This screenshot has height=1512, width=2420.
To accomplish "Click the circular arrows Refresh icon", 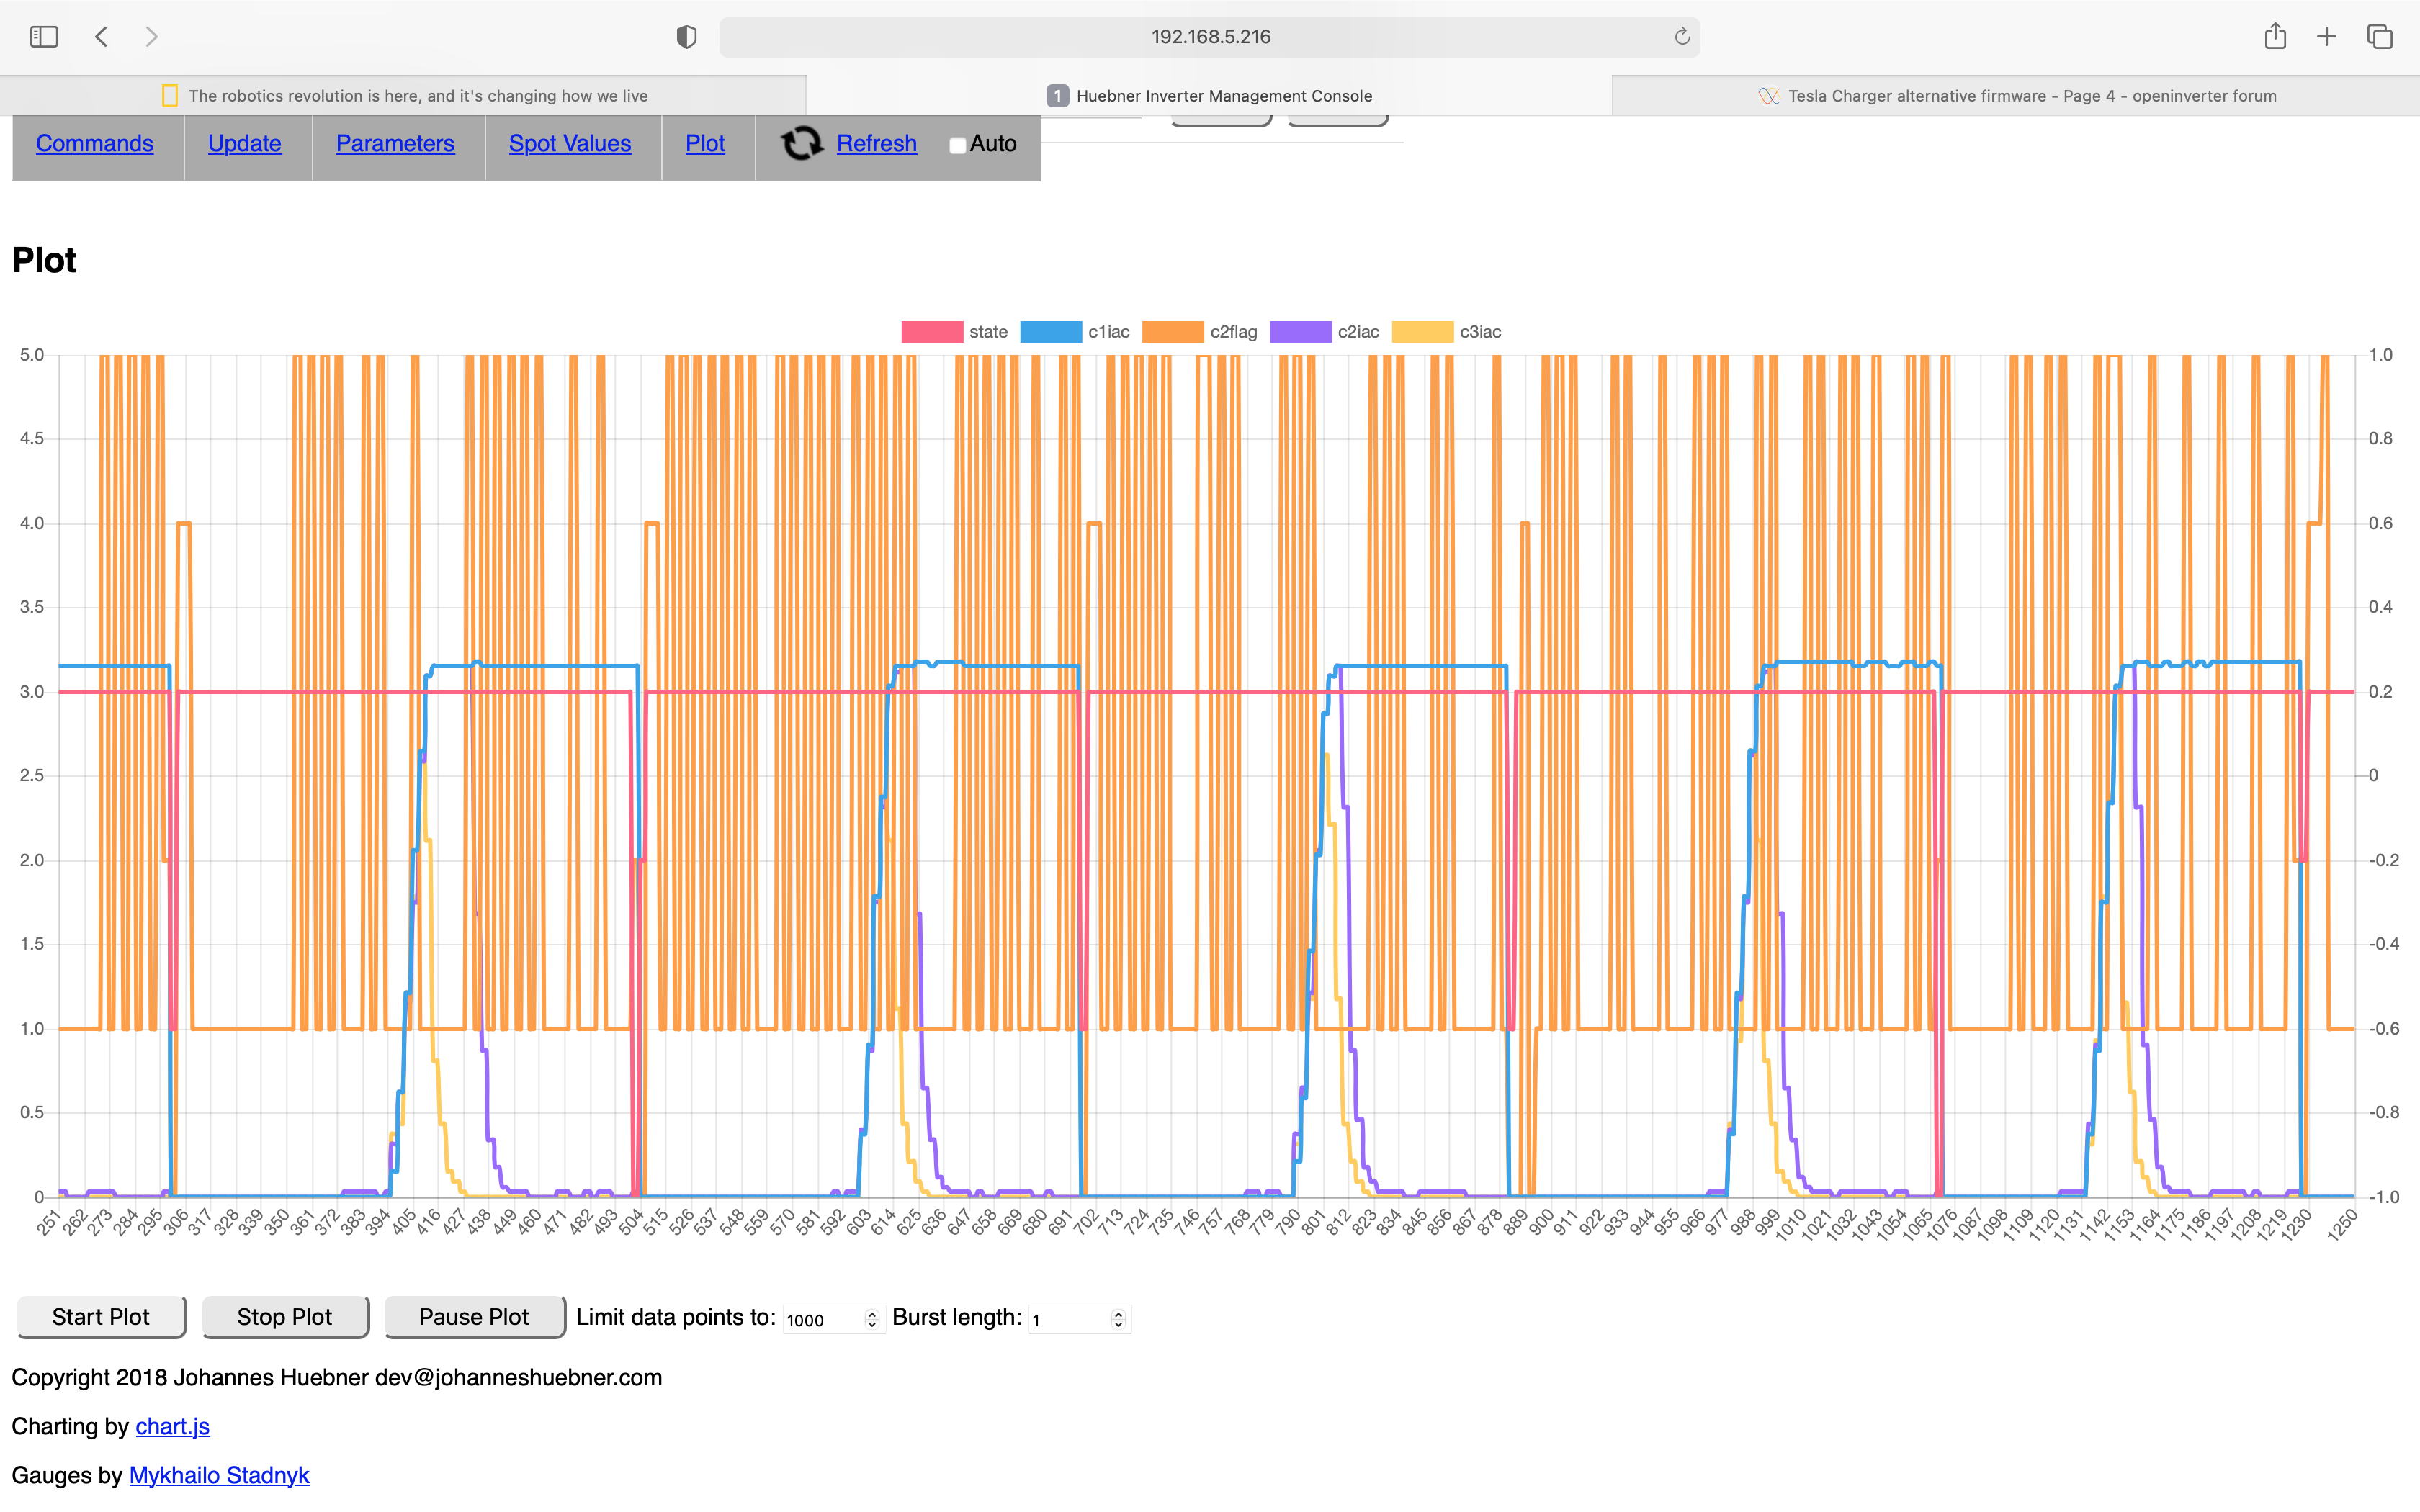I will point(801,143).
